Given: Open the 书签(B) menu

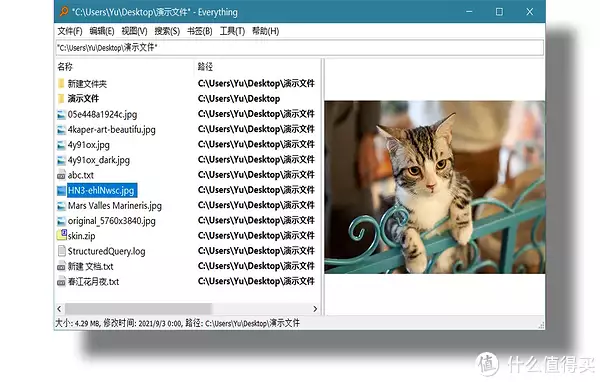Looking at the screenshot, I should (x=199, y=31).
